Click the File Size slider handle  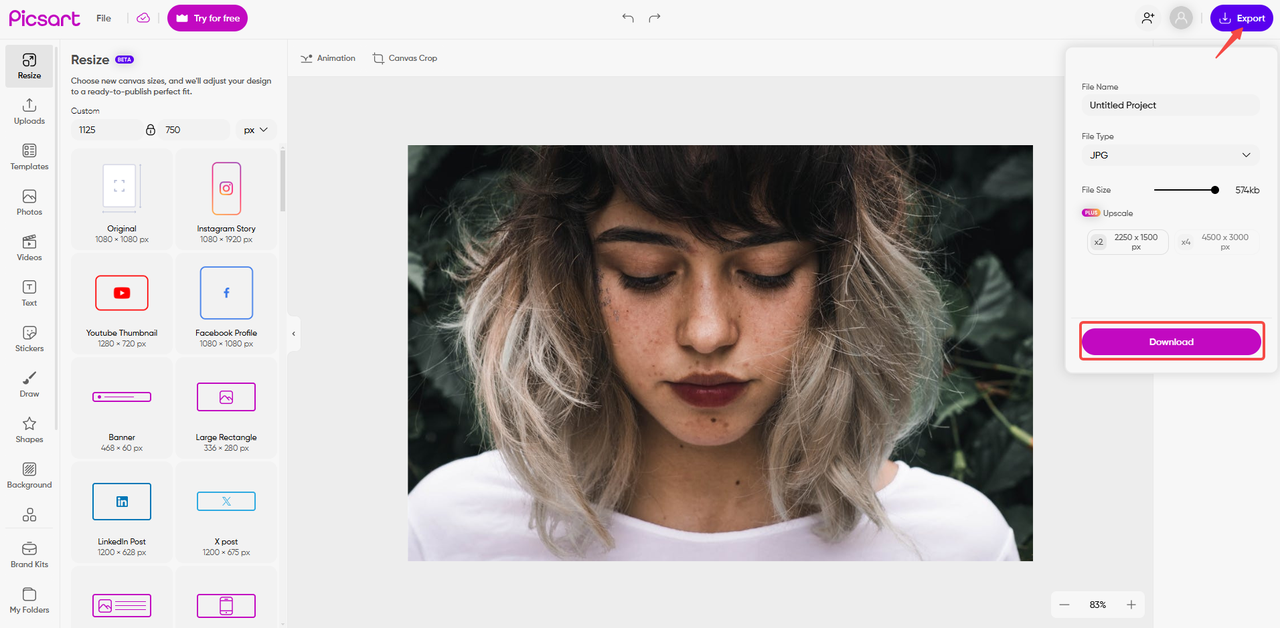pyautogui.click(x=1215, y=190)
